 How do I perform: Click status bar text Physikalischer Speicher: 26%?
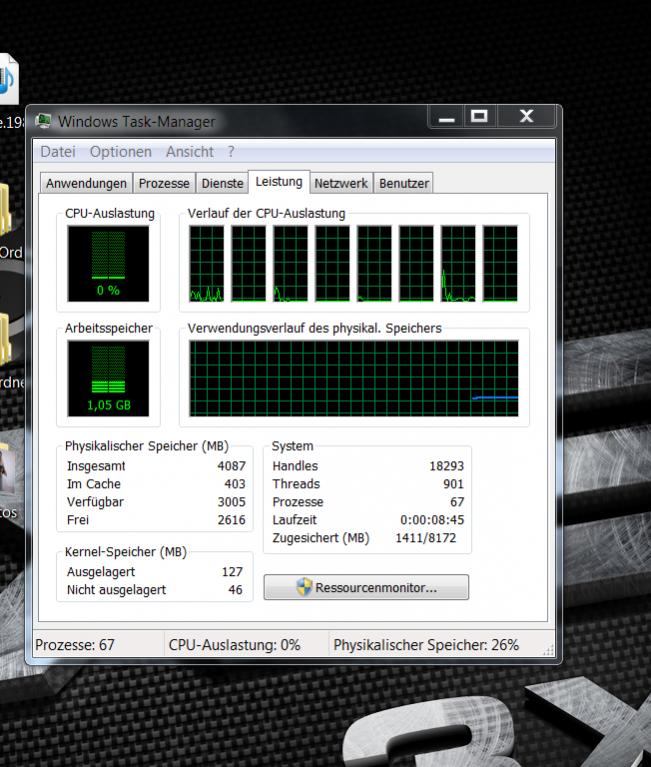426,645
